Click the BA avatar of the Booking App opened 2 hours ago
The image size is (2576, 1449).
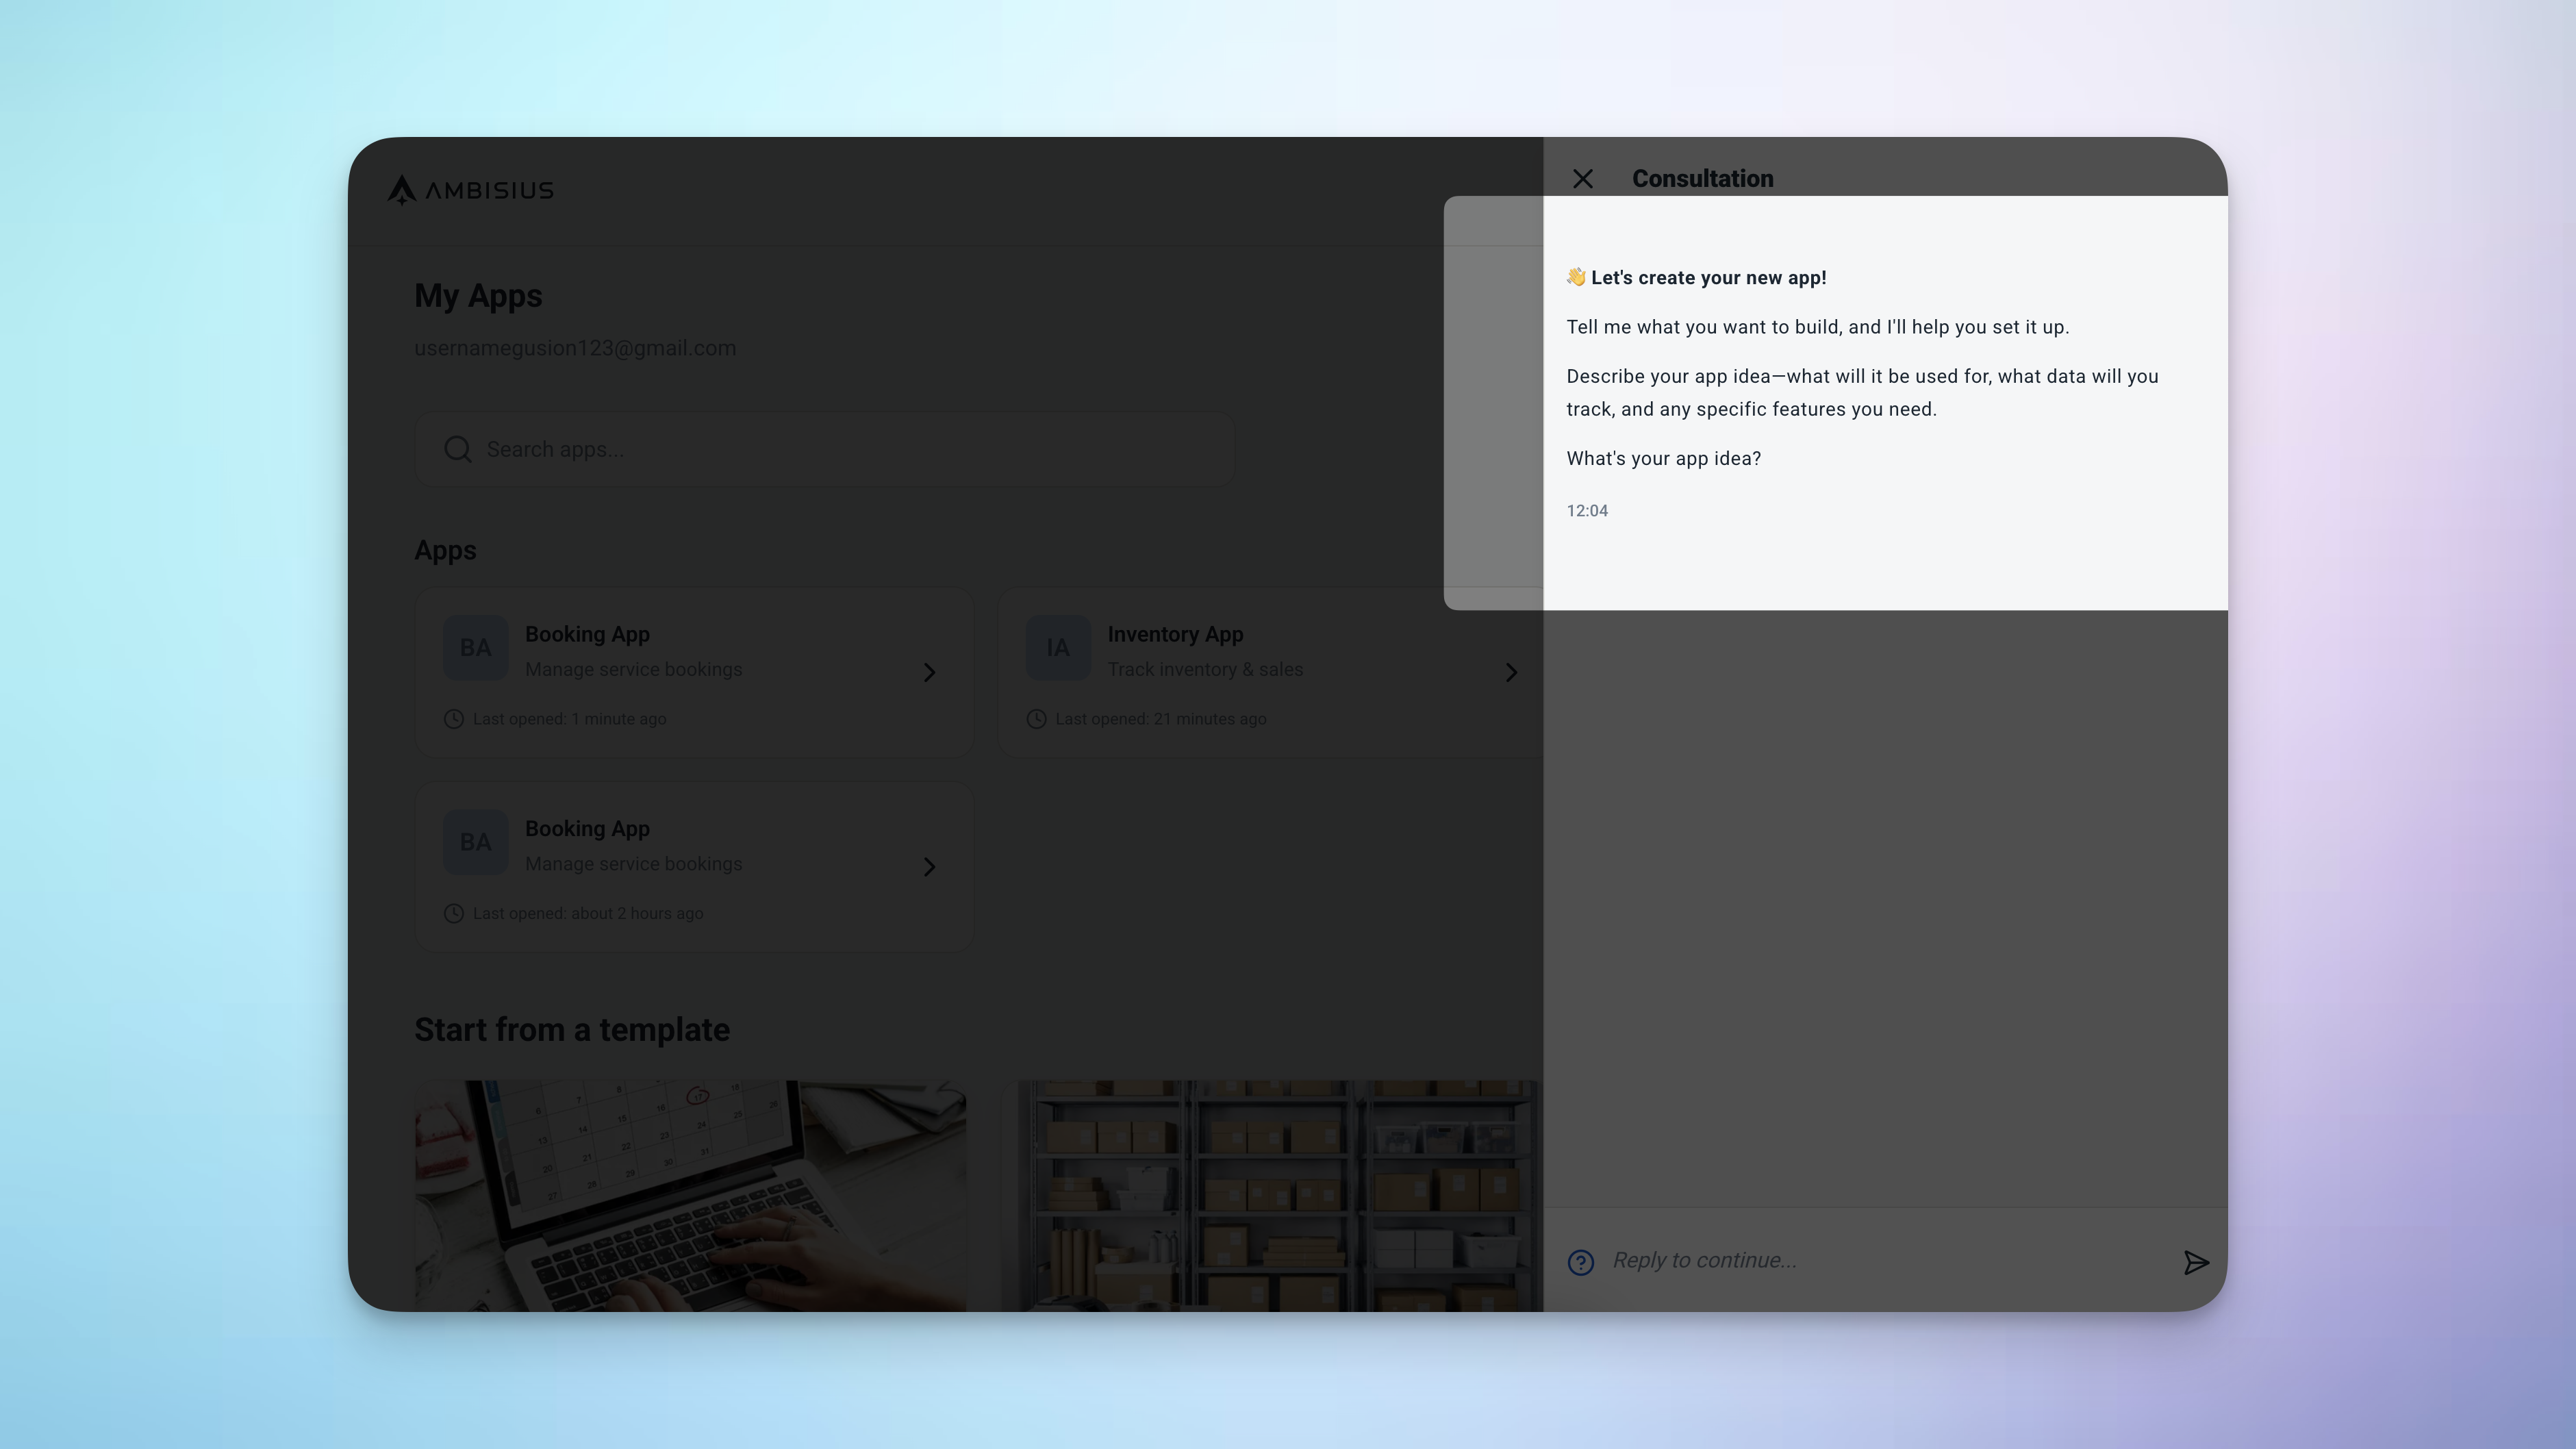pos(475,842)
